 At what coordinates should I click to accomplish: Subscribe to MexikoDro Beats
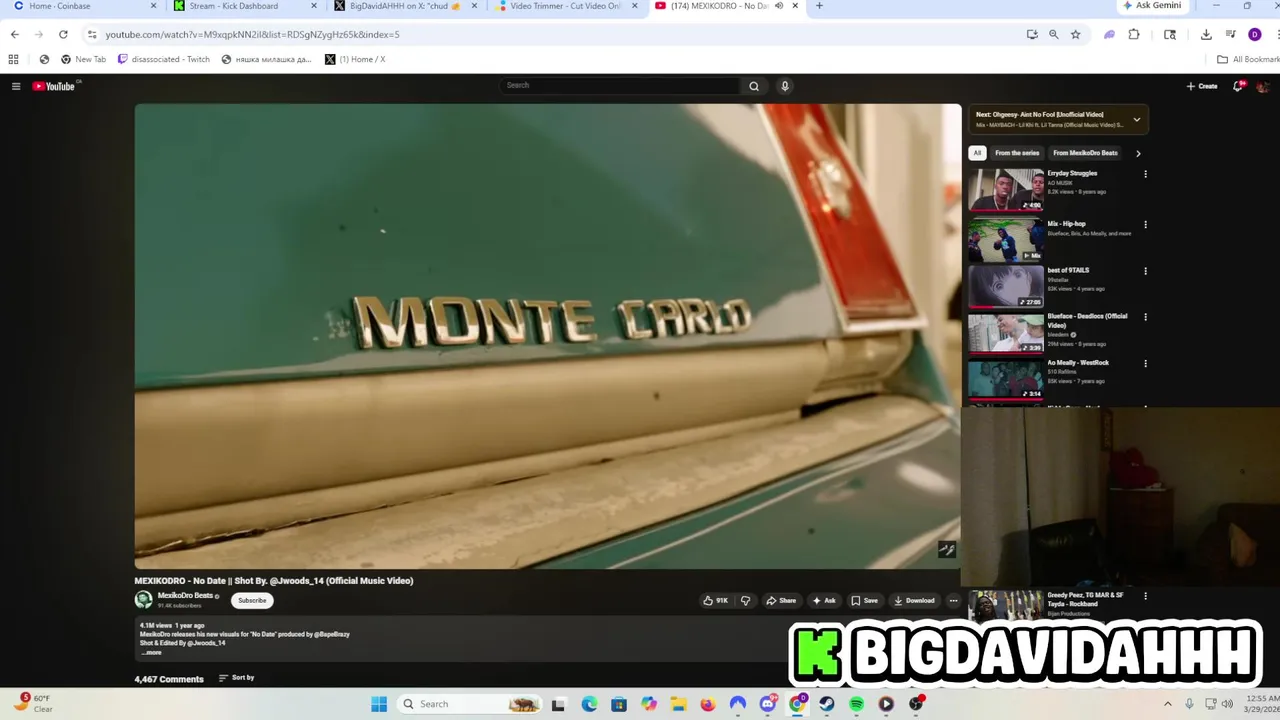[x=252, y=601]
